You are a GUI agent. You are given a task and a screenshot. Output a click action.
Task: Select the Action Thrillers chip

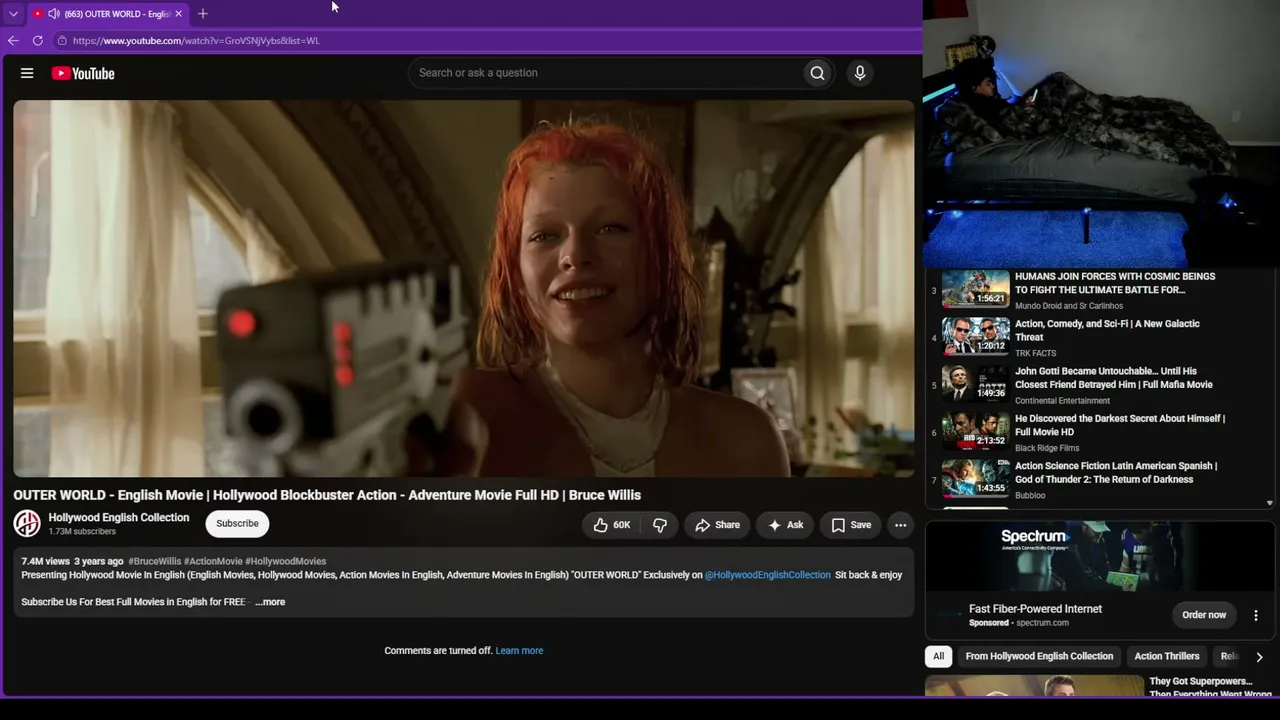[x=1166, y=656]
